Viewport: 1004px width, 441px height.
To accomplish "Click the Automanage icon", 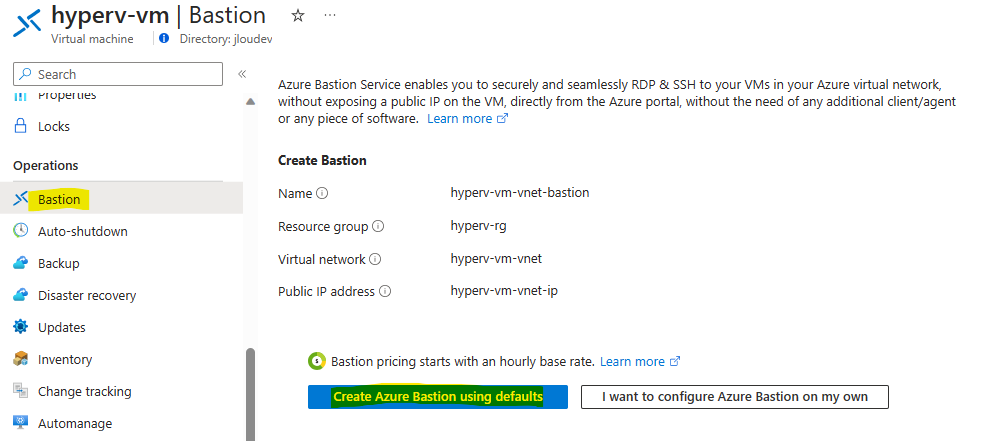I will [20, 422].
